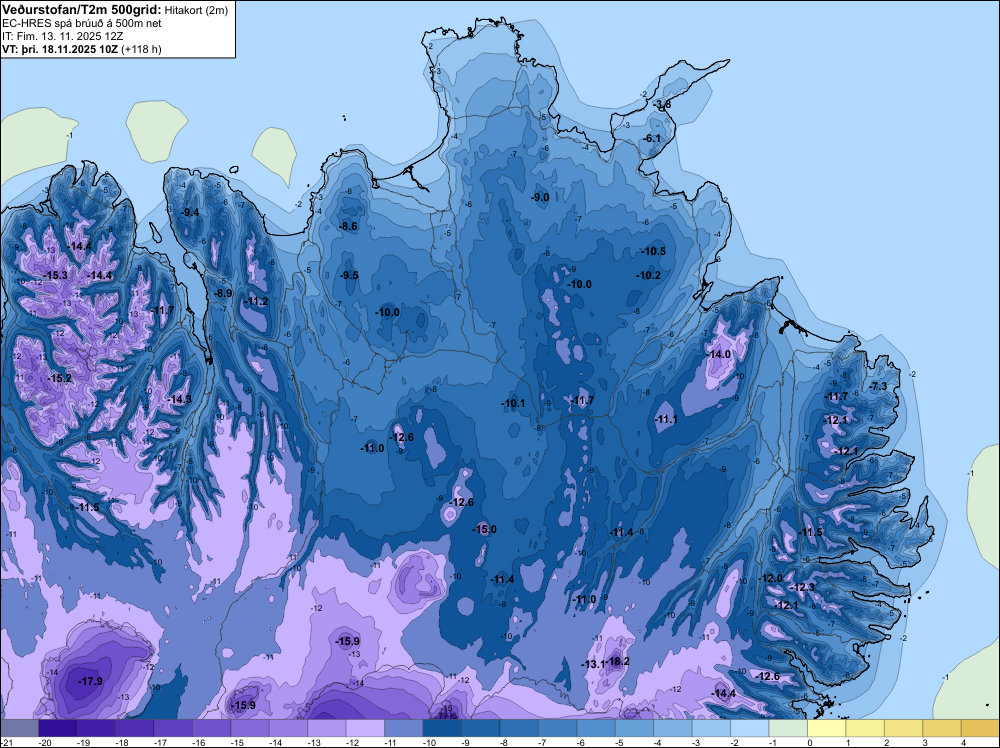Click the -15 label on the color scale
The image size is (1000, 748).
coord(237,742)
